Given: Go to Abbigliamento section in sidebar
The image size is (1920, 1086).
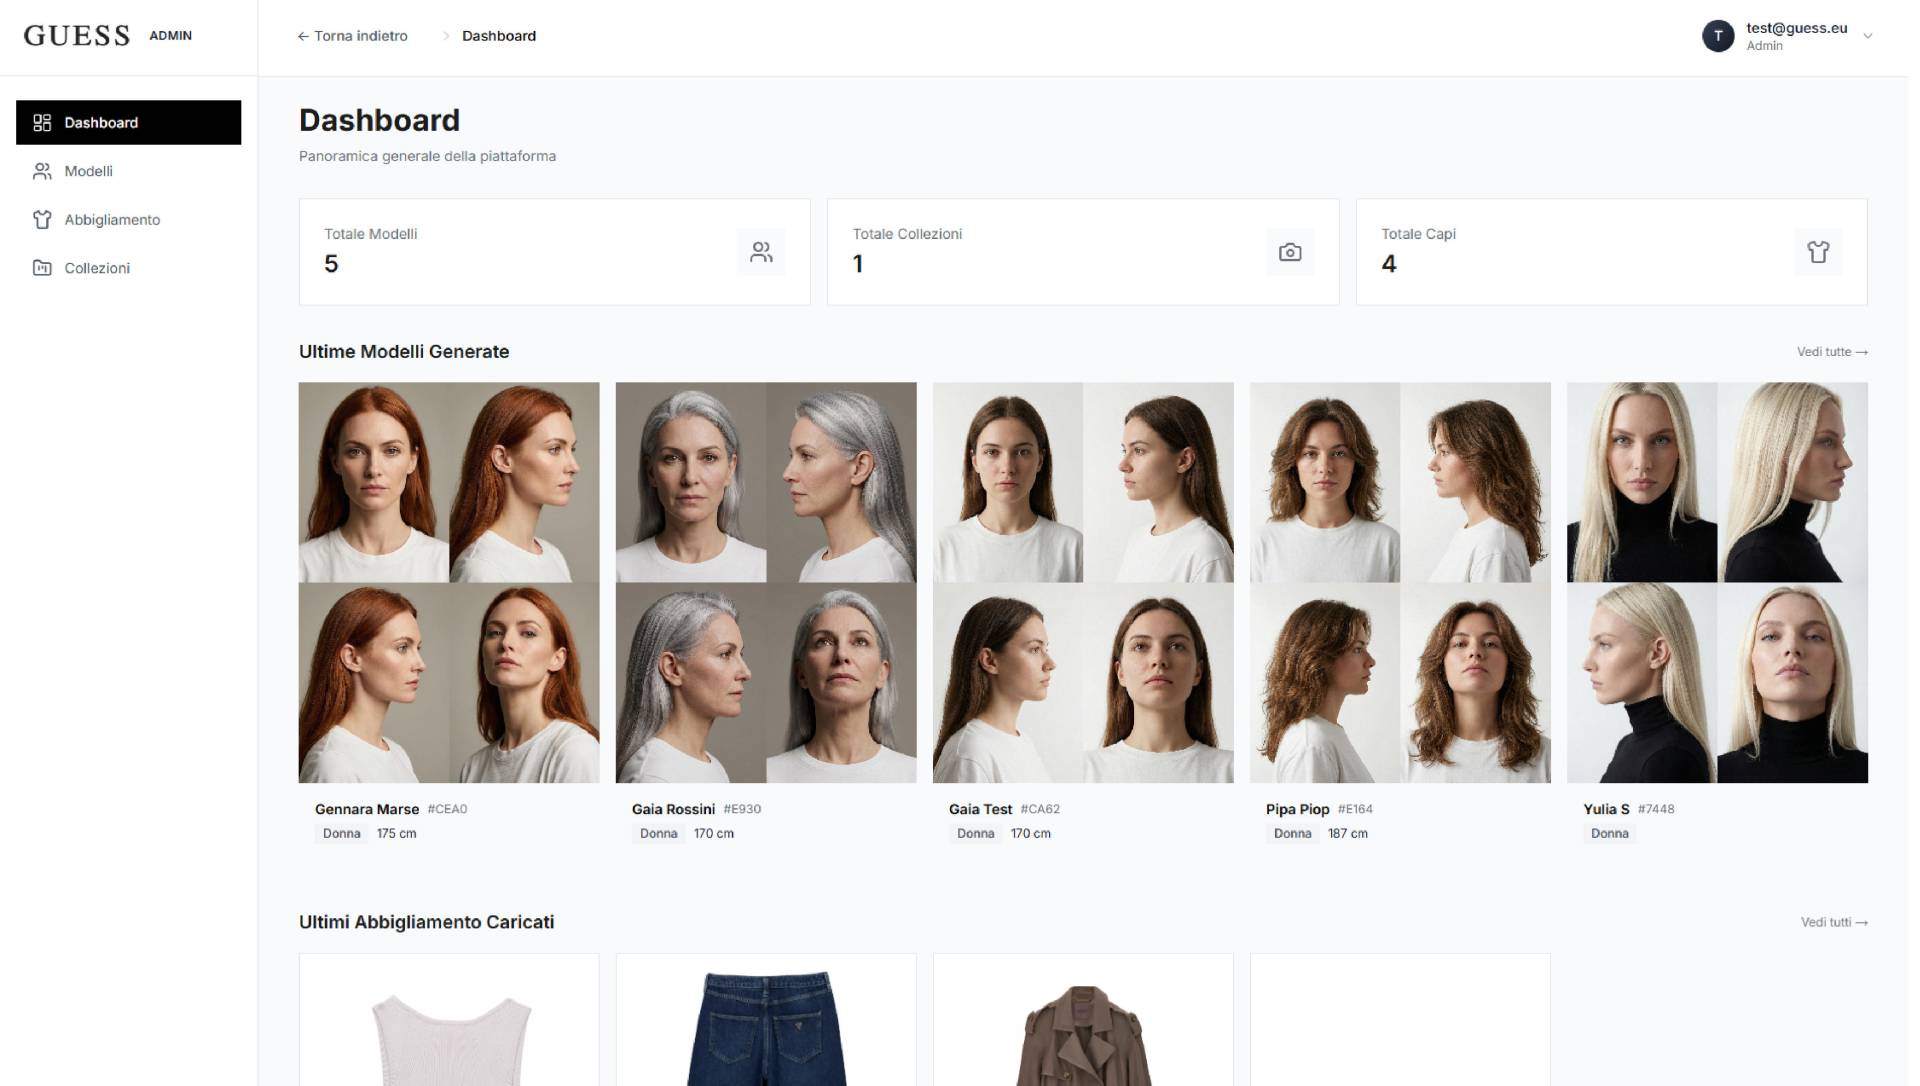Looking at the screenshot, I should [112, 220].
